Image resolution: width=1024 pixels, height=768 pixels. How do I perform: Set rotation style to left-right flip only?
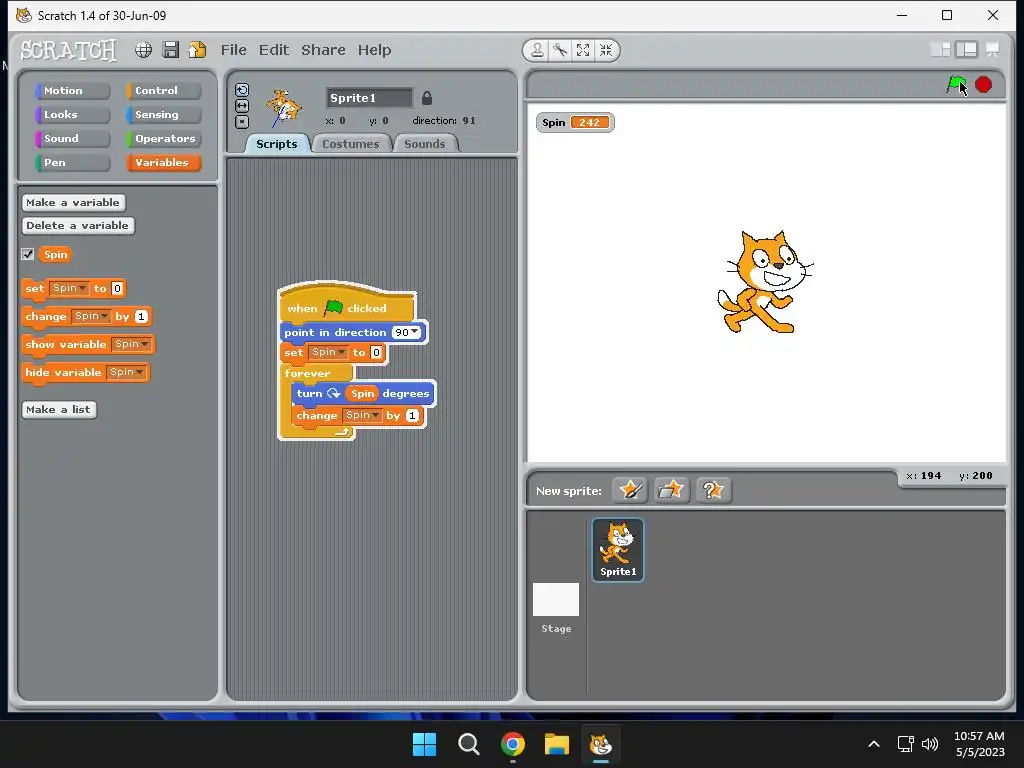(242, 106)
